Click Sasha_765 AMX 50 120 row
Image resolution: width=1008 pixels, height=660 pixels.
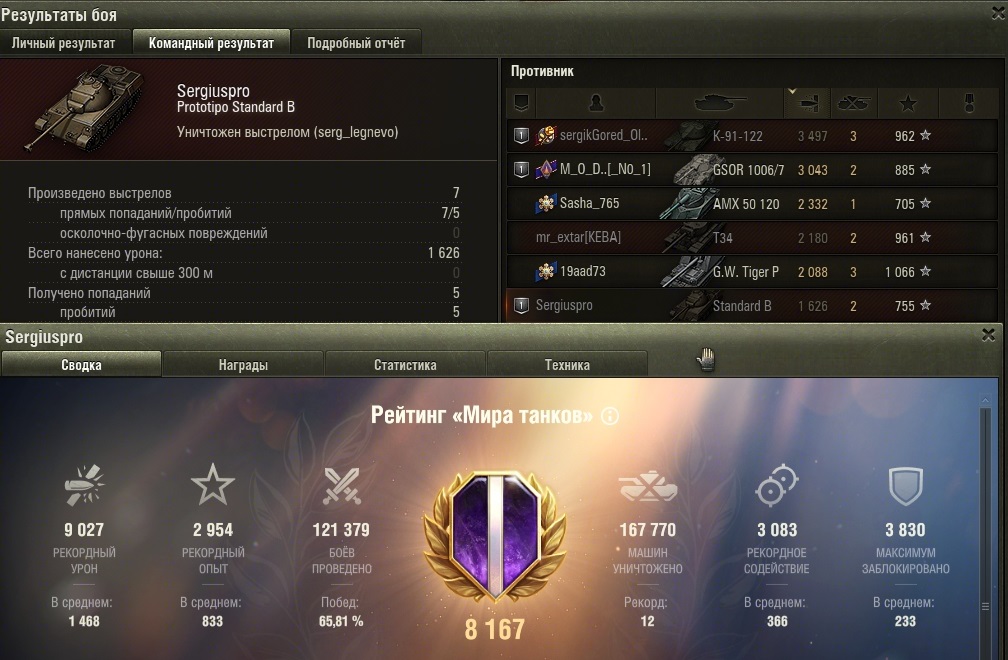752,204
